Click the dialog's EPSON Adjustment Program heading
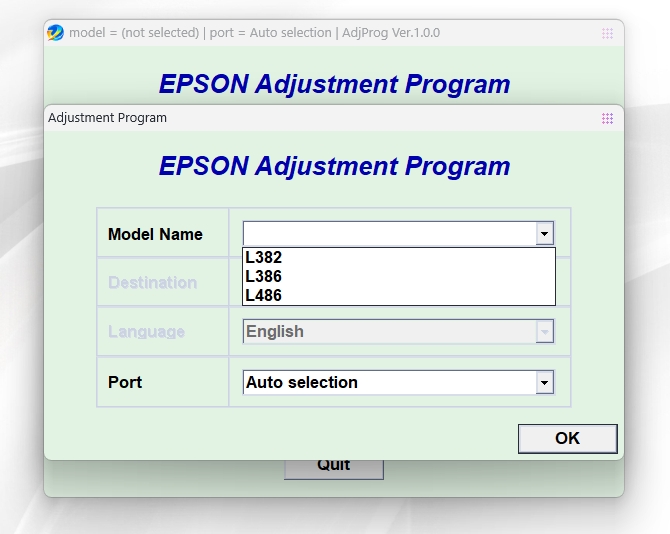This screenshot has width=670, height=534. [x=335, y=166]
